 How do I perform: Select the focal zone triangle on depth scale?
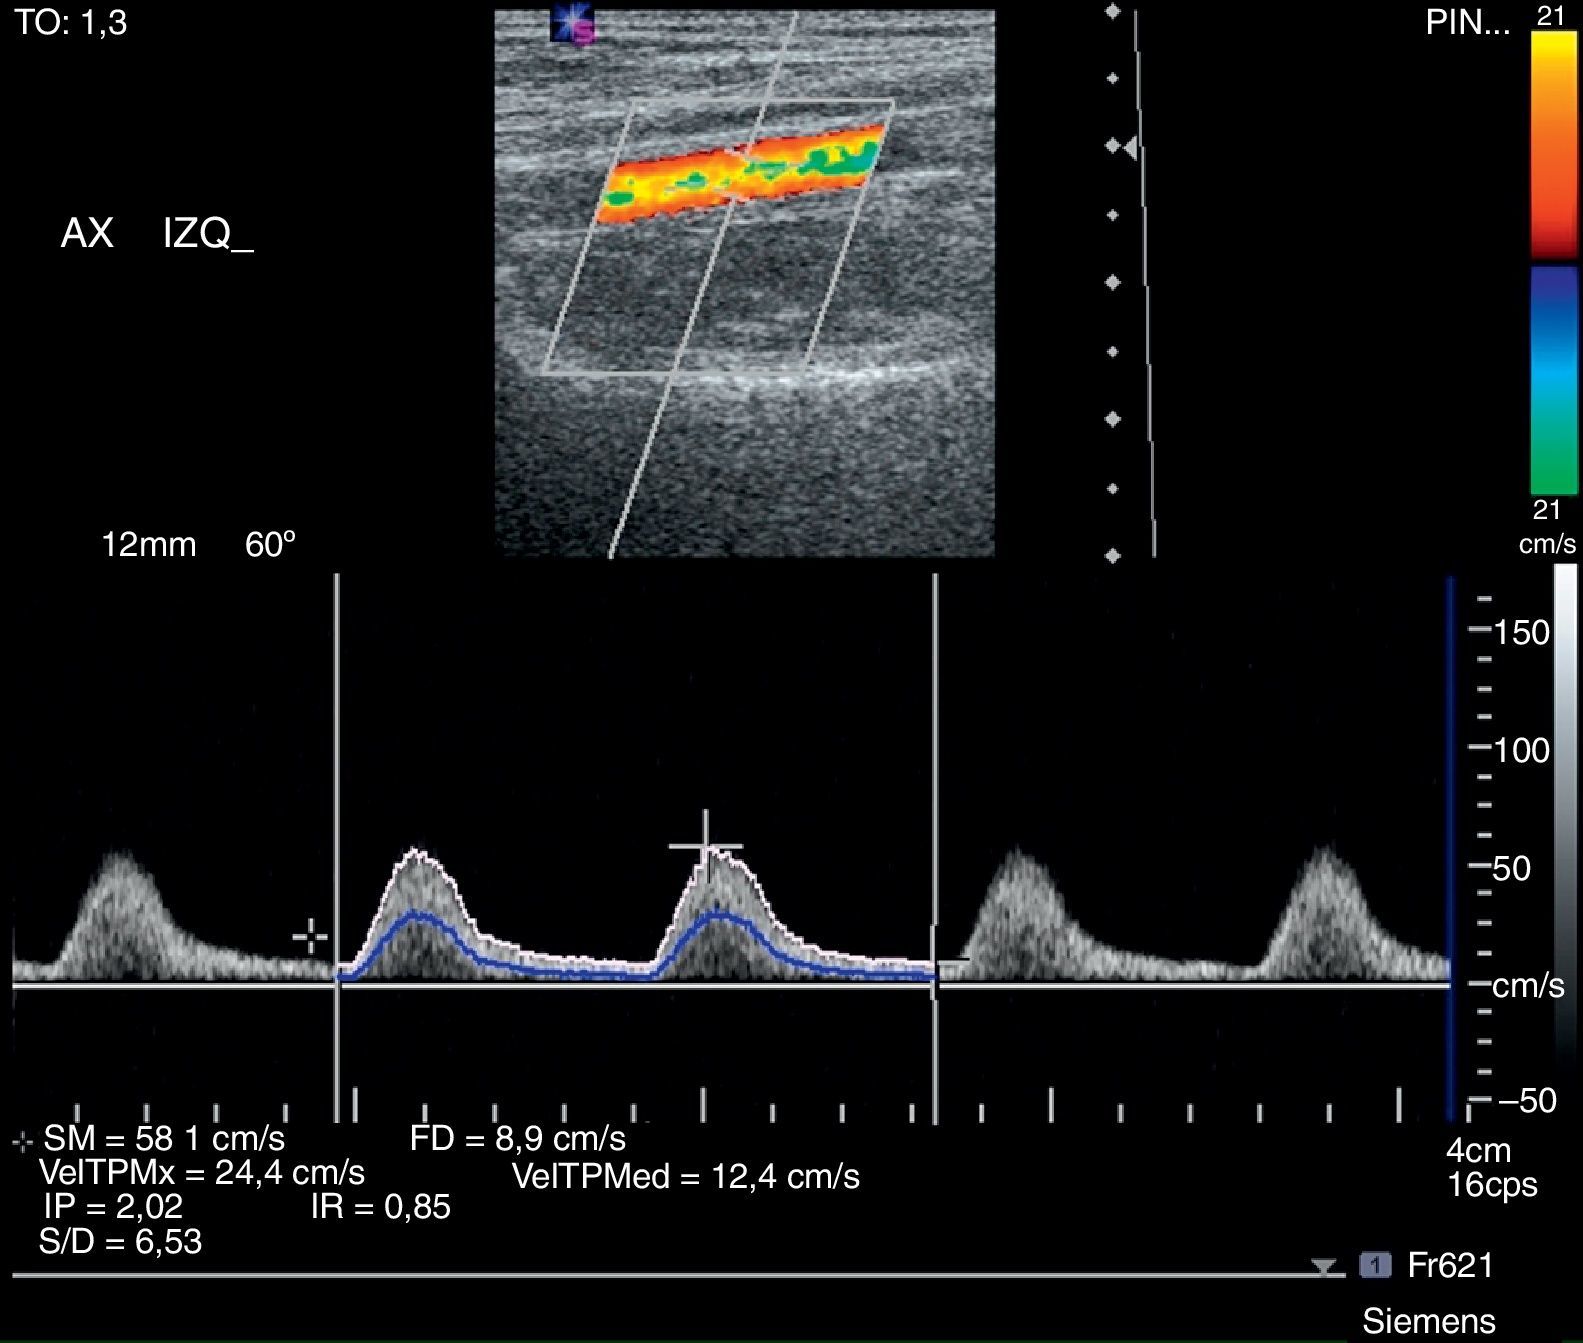tap(1131, 148)
